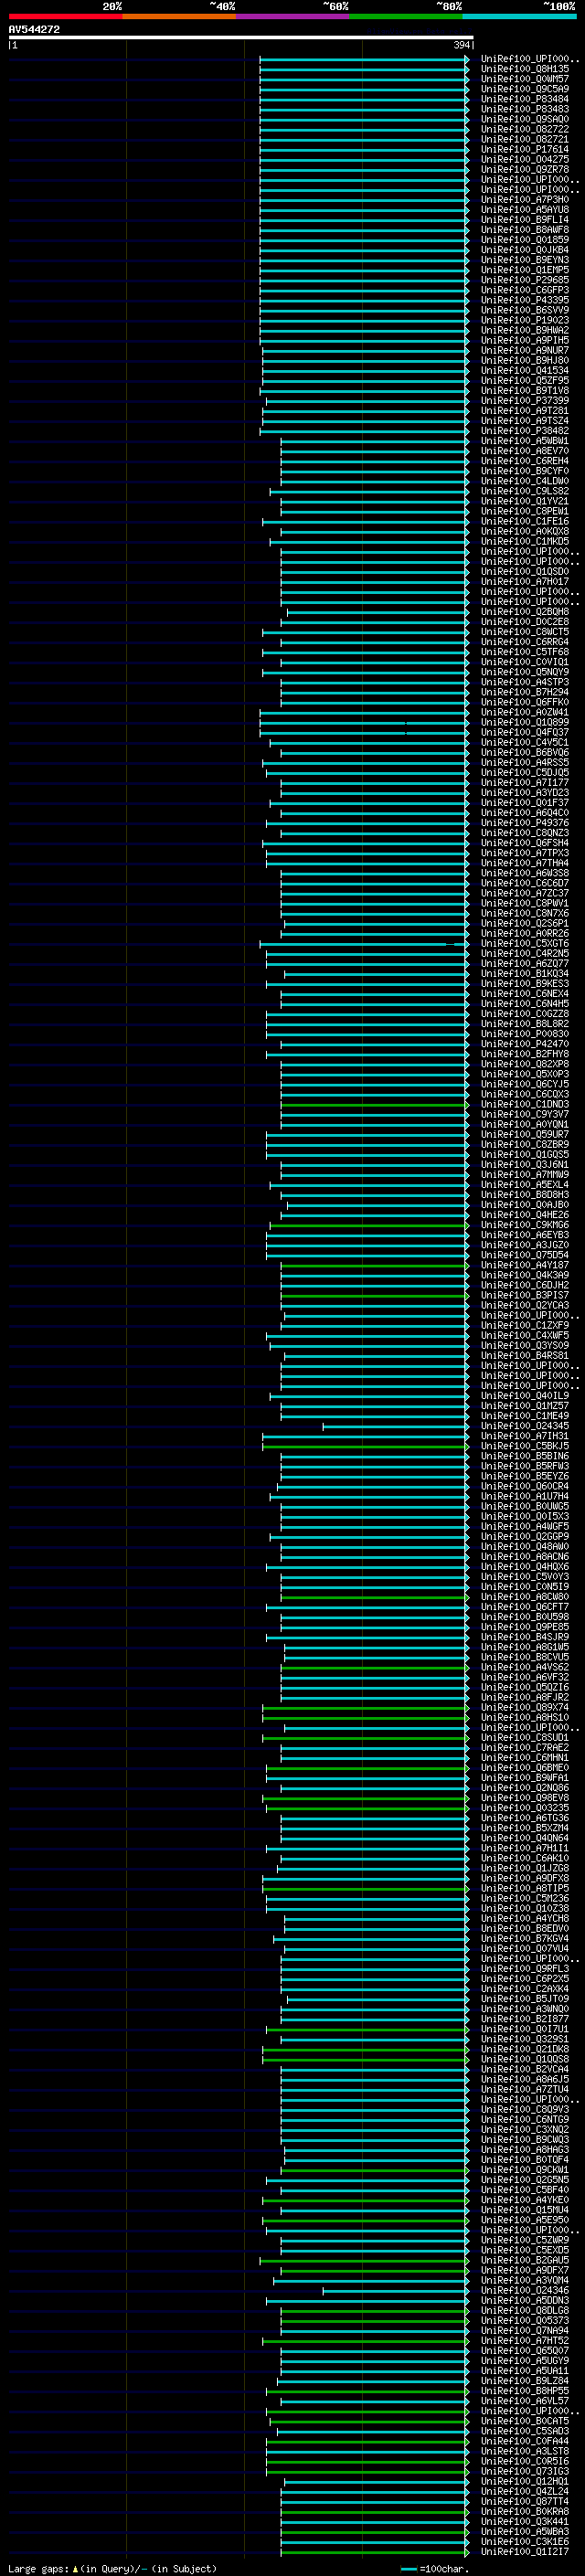Select hit label UniRef100_B0CAT5
The width and height of the screenshot is (585, 2576).
click(x=525, y=2421)
